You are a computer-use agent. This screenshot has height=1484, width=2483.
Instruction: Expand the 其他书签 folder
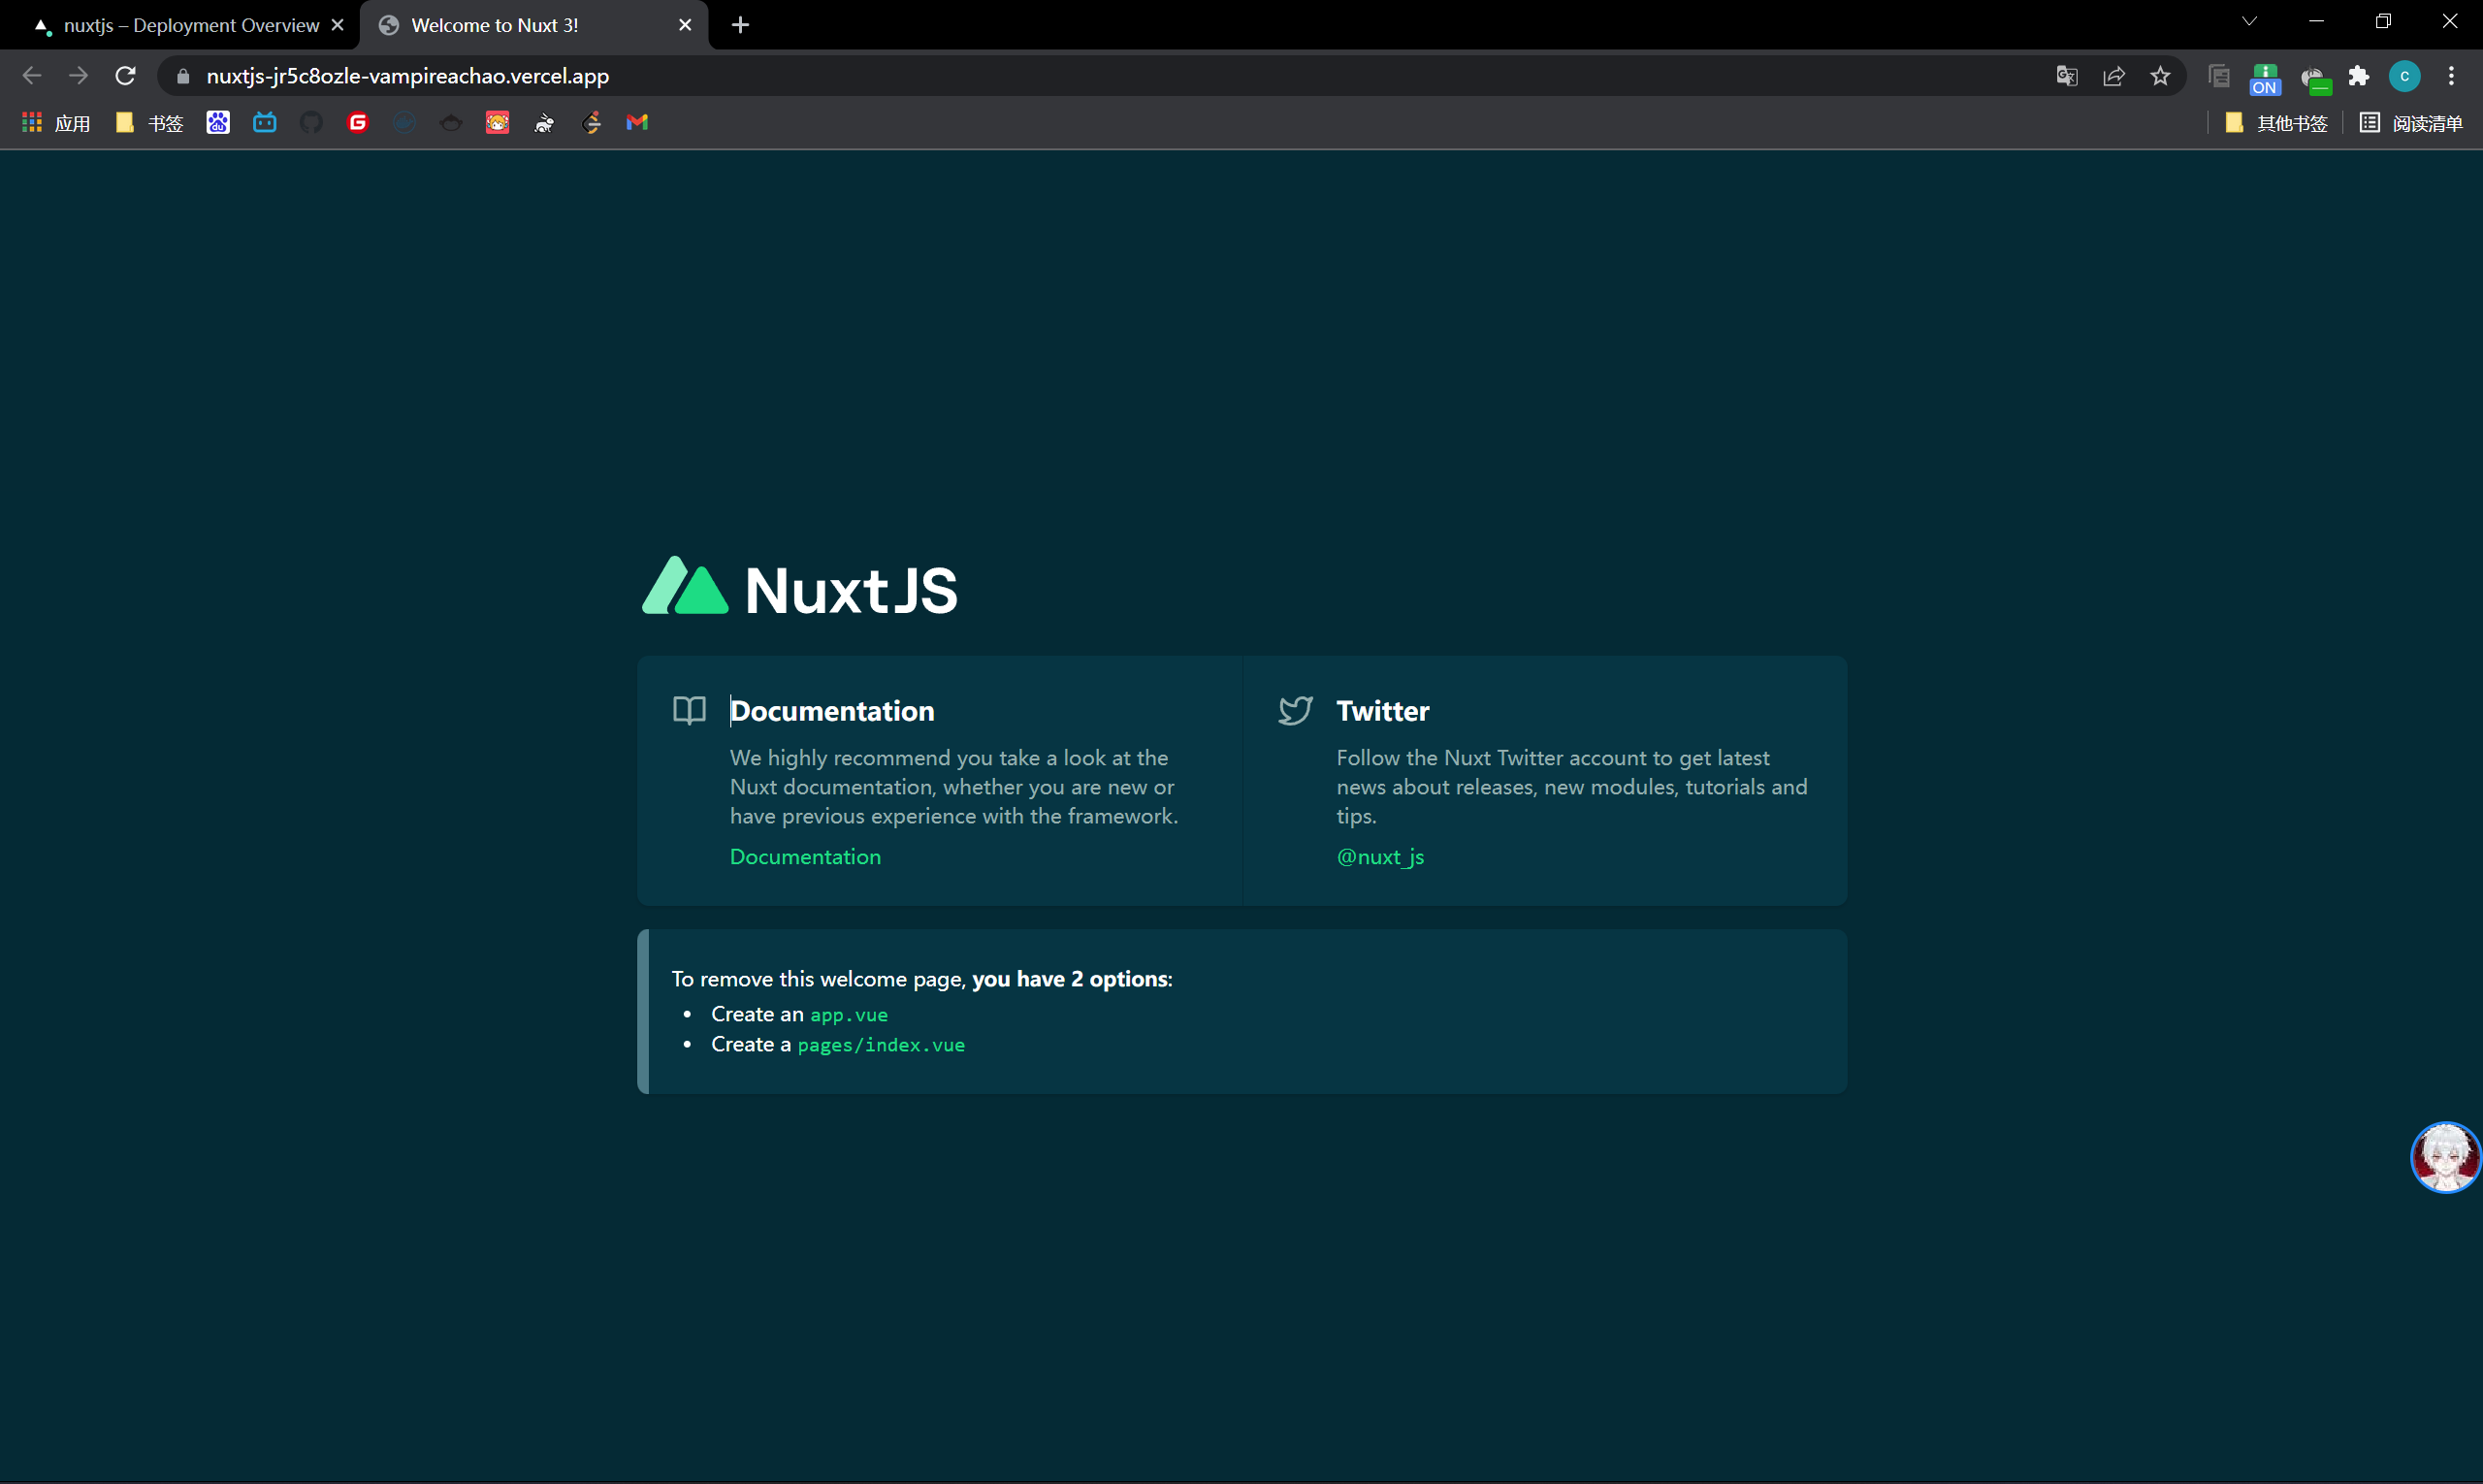point(2276,123)
